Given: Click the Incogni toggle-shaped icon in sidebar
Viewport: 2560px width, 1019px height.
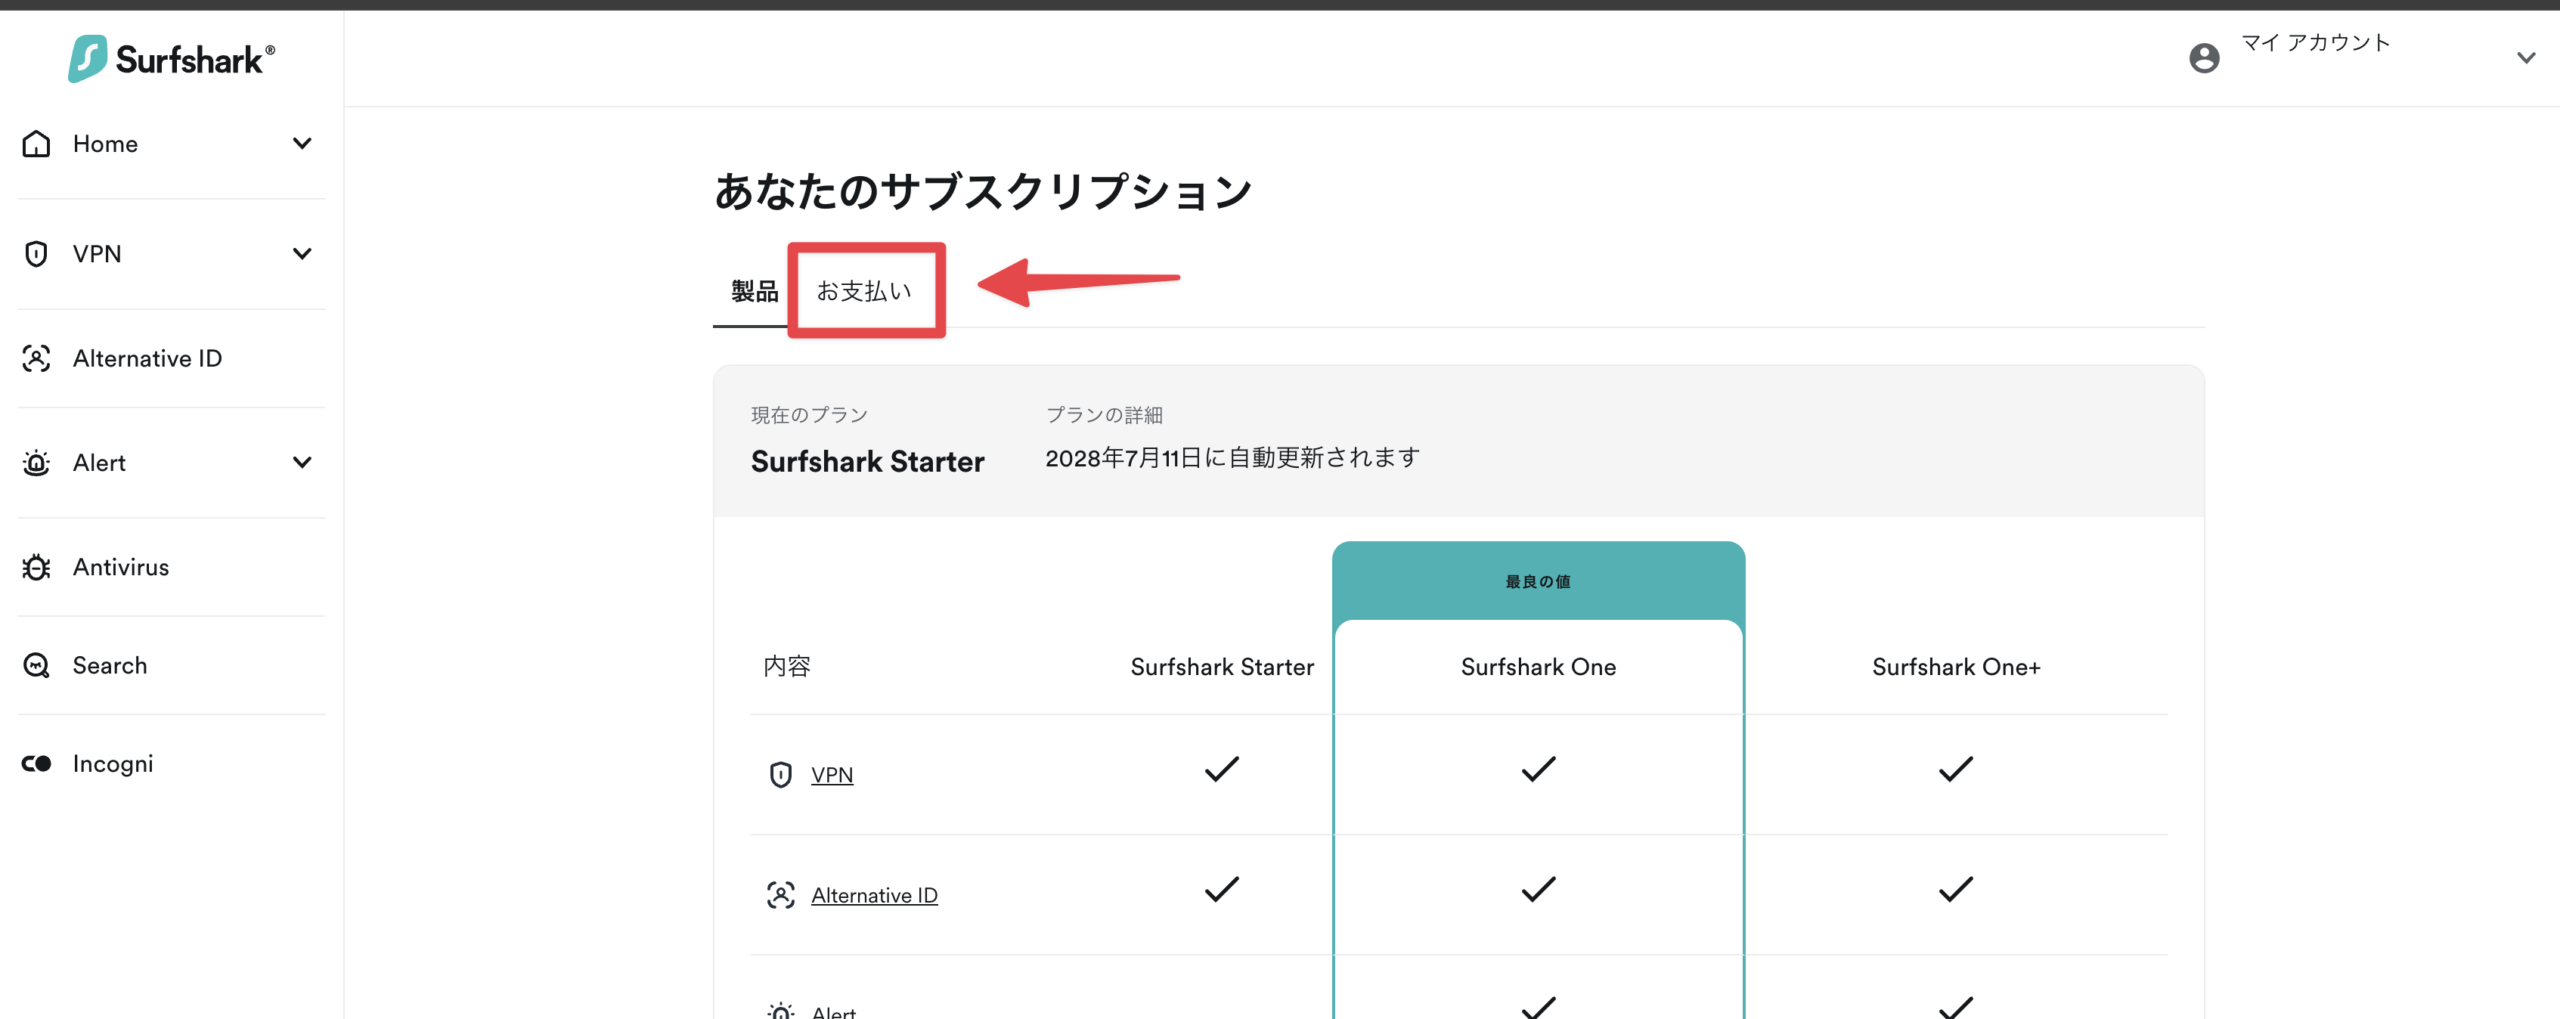Looking at the screenshot, I should coord(36,764).
